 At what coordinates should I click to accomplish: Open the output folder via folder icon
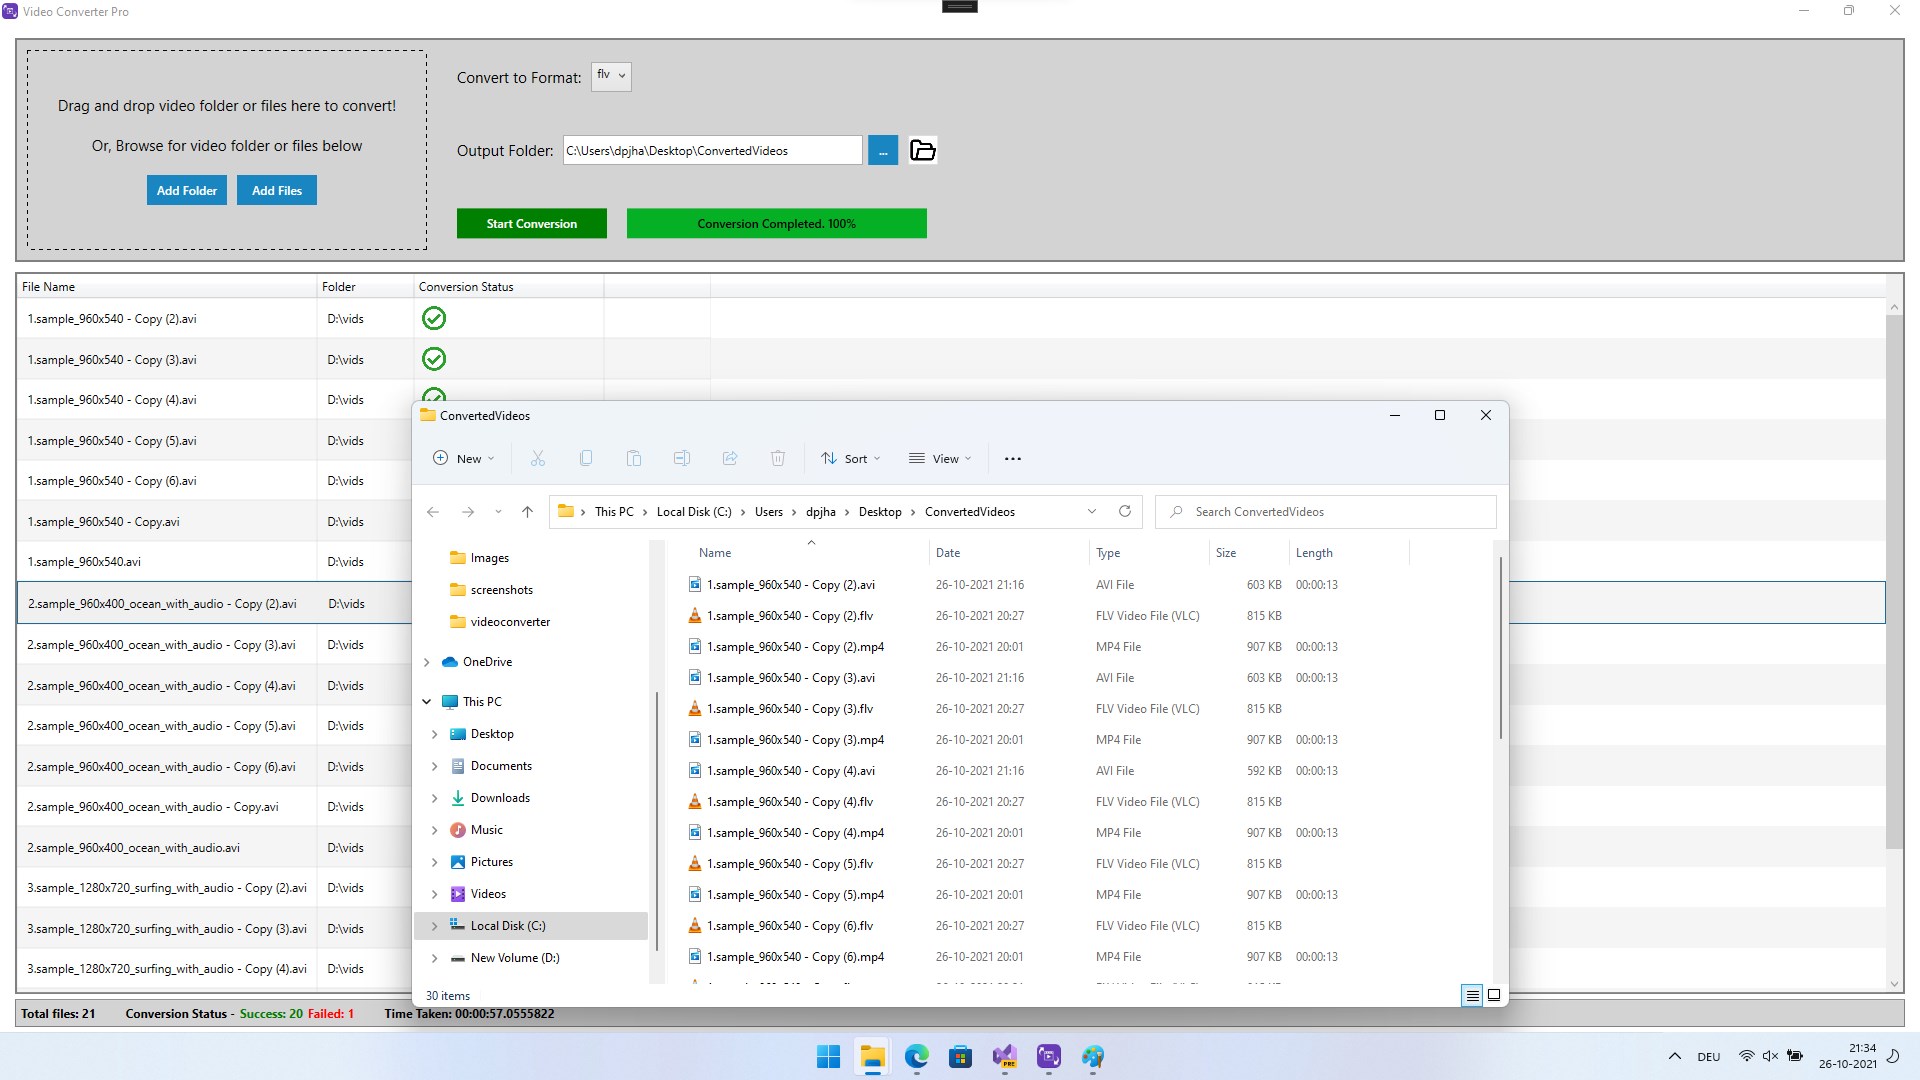pyautogui.click(x=922, y=150)
